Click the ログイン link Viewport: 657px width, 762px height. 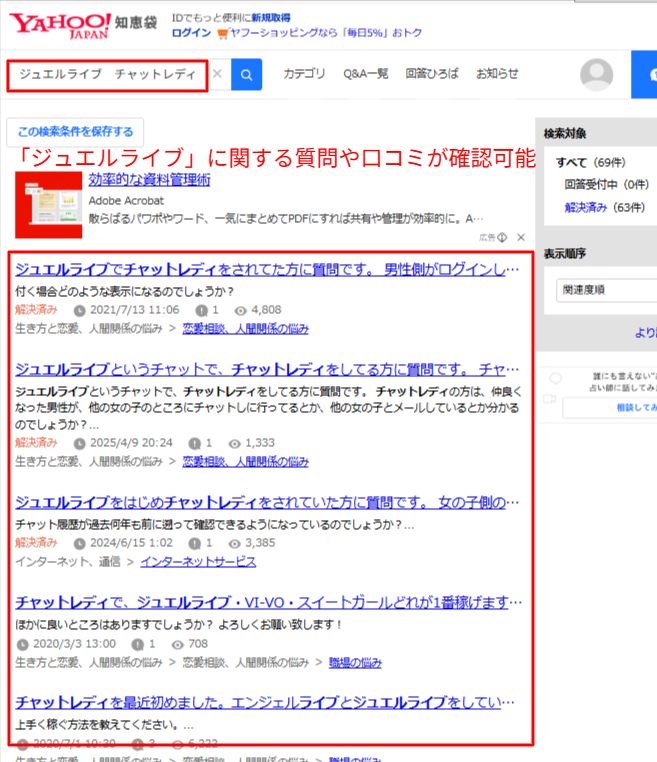191,33
